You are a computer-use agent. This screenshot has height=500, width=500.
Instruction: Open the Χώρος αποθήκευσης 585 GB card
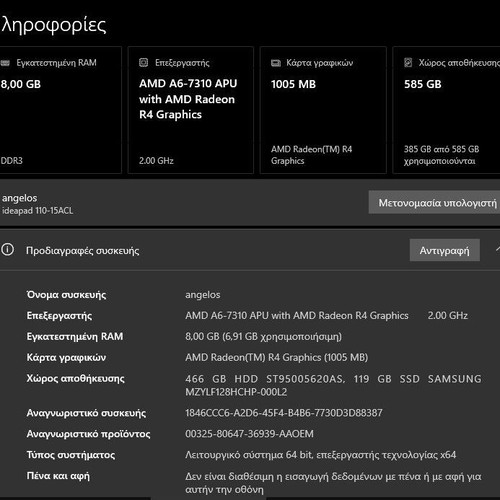(446, 110)
